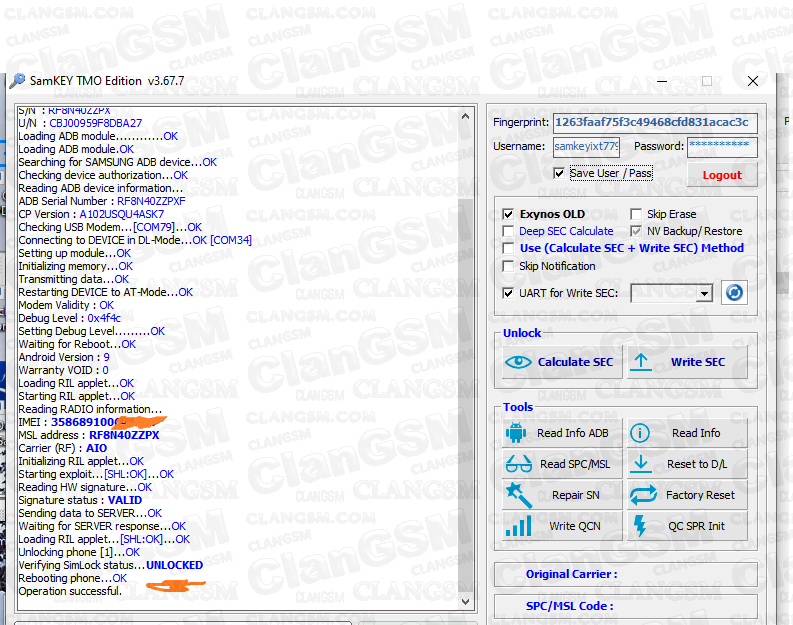
Task: Click the Calculate SEC label
Action: point(575,362)
